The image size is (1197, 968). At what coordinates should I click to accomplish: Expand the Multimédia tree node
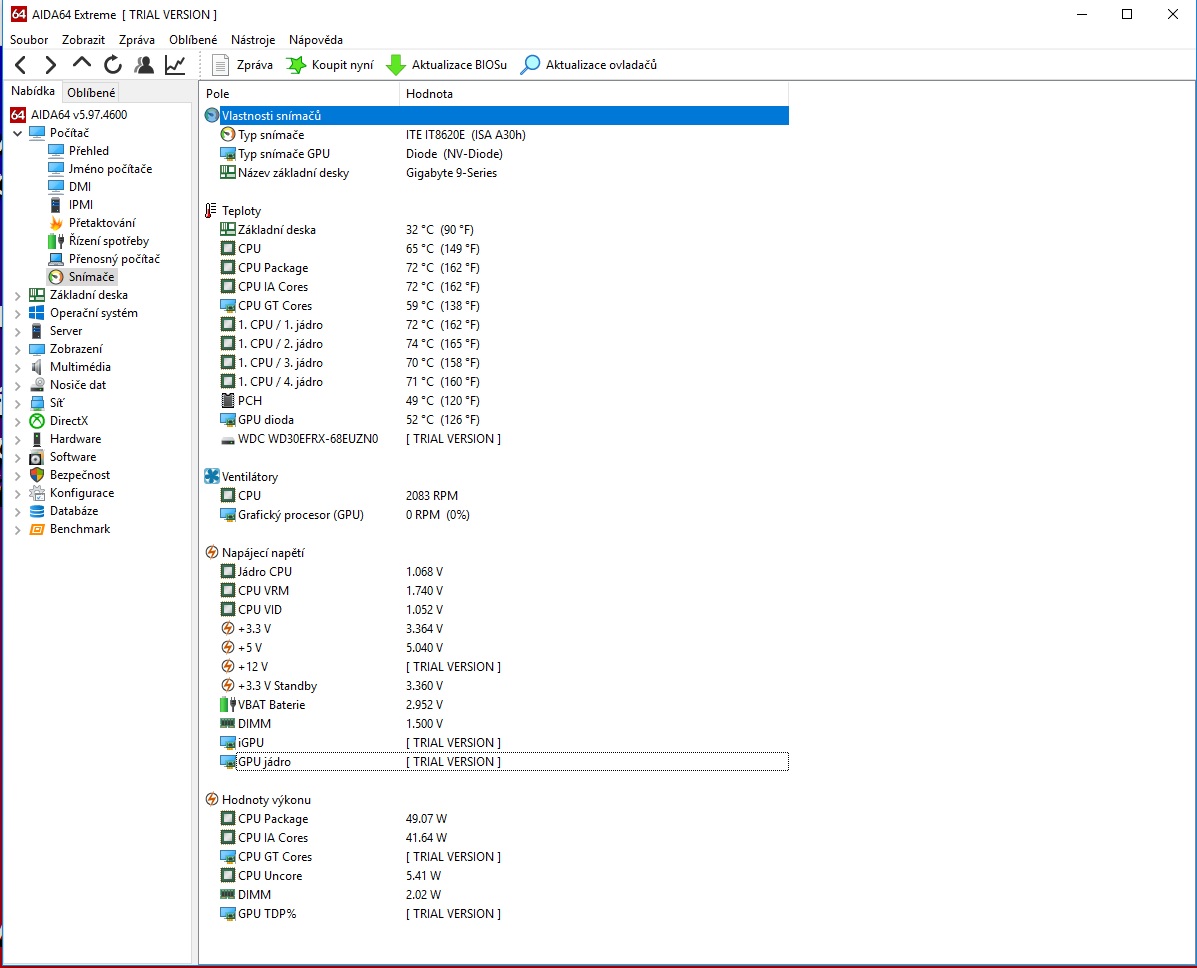18,367
